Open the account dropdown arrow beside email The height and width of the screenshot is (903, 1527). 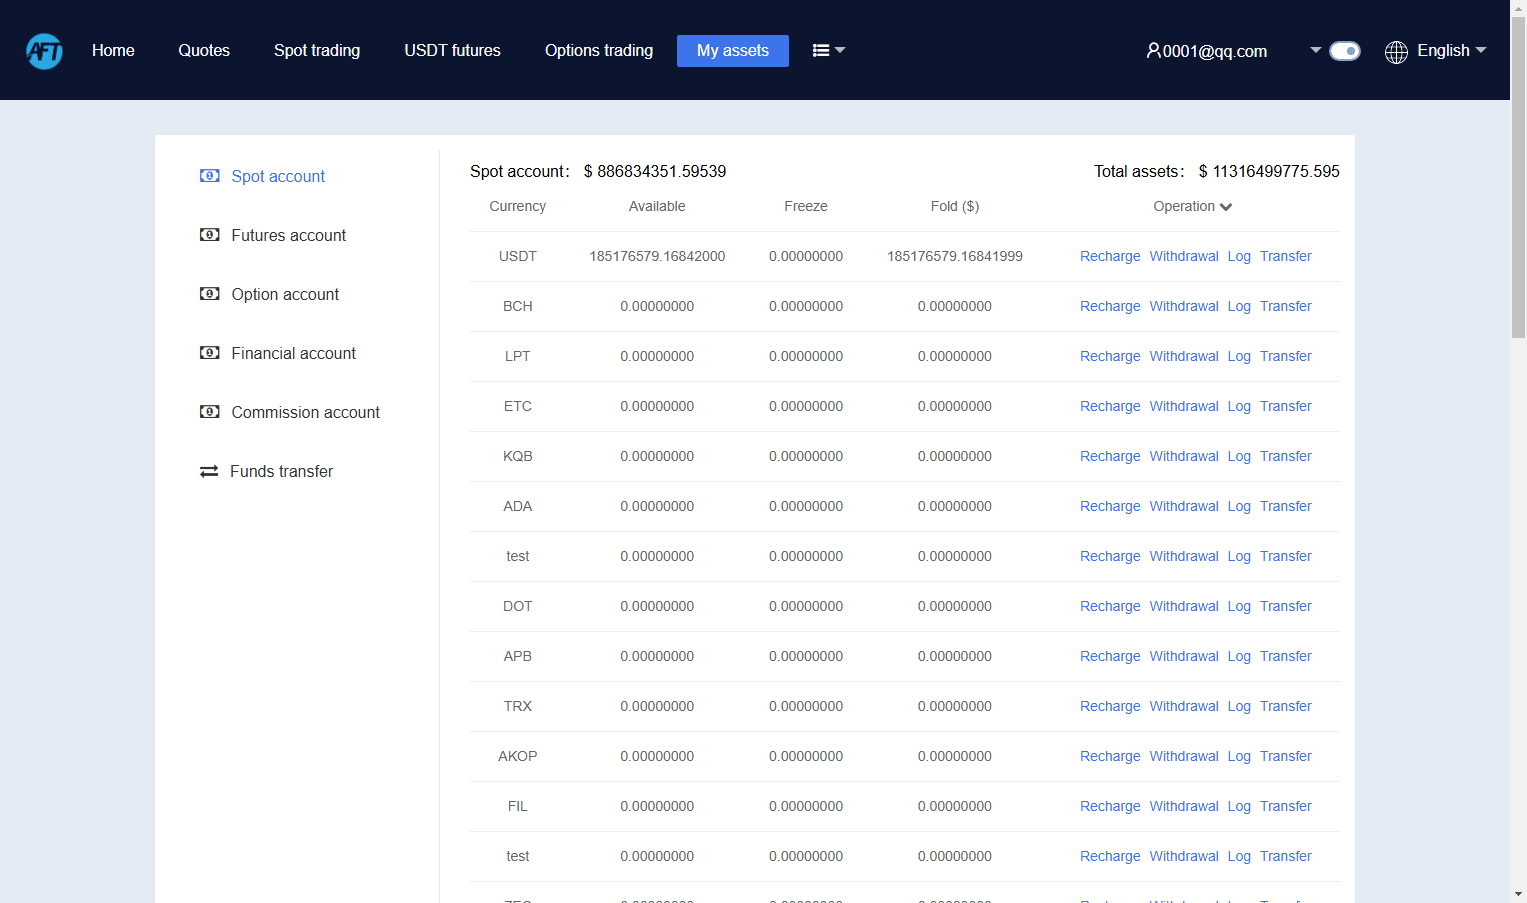pyautogui.click(x=1316, y=50)
